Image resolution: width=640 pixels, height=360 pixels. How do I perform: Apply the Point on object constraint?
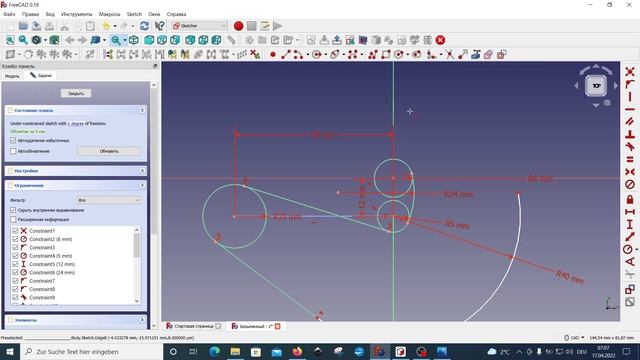tap(630, 84)
